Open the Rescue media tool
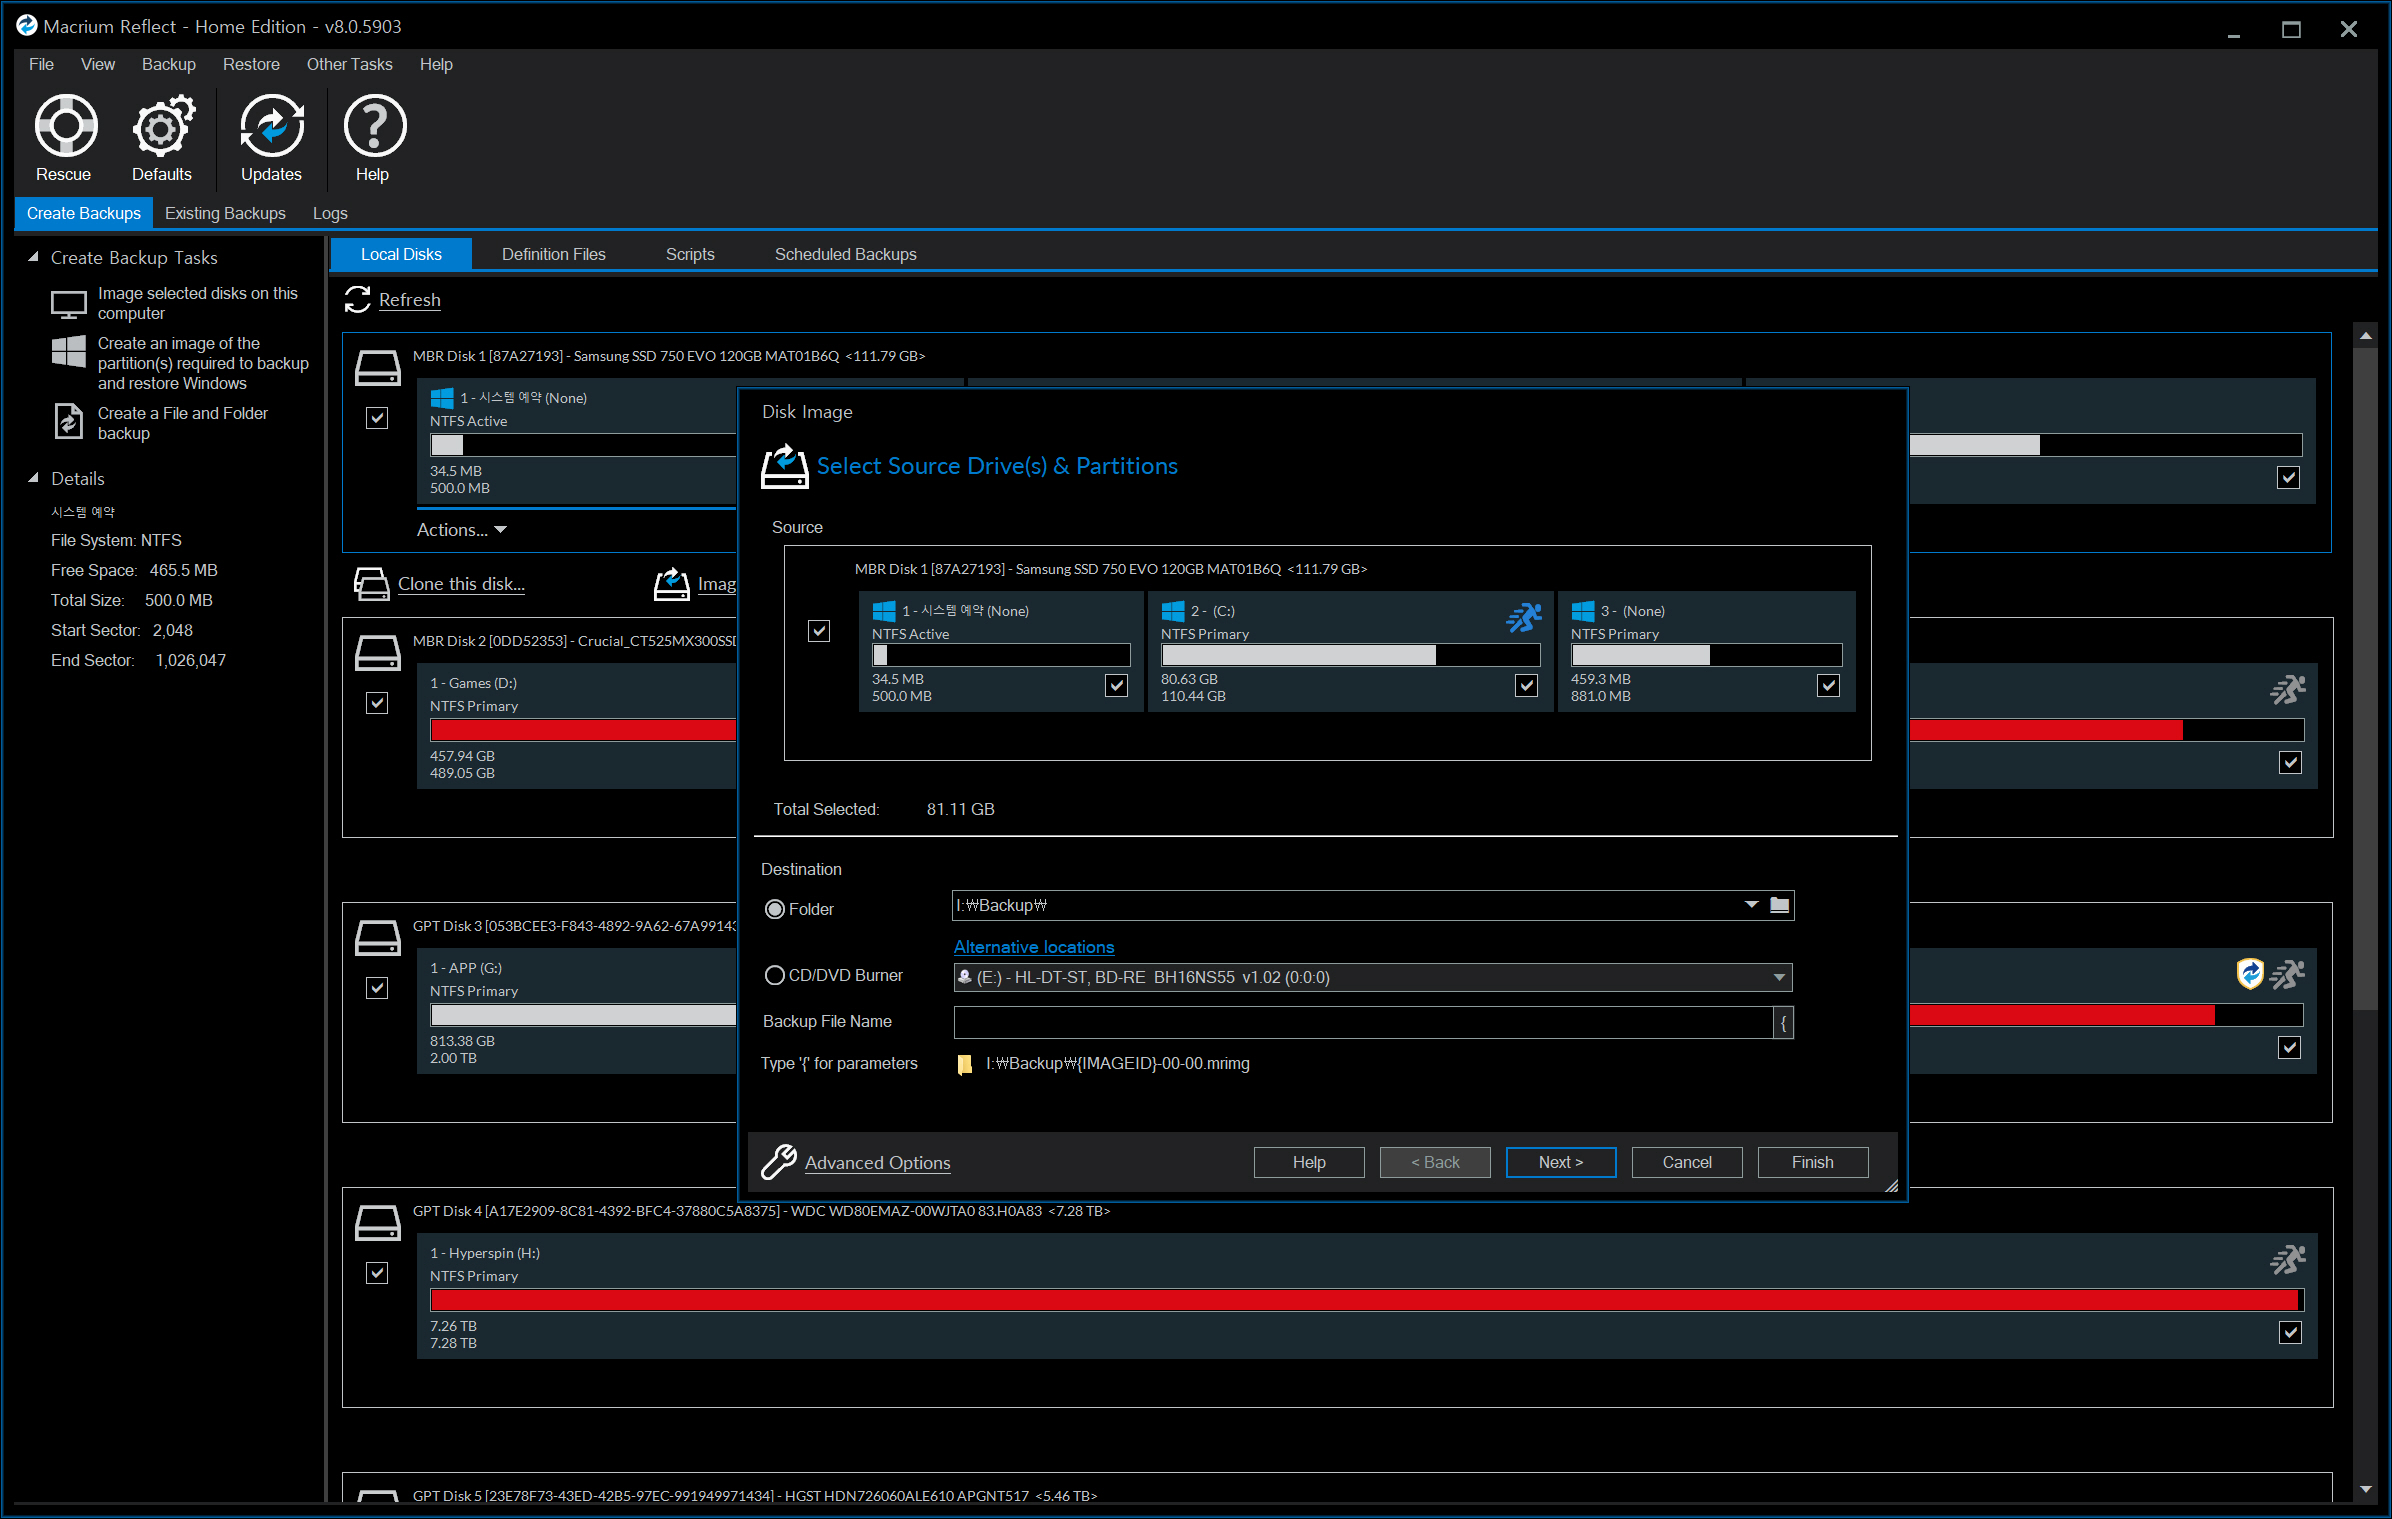Viewport: 2392px width, 1519px height. (x=65, y=127)
